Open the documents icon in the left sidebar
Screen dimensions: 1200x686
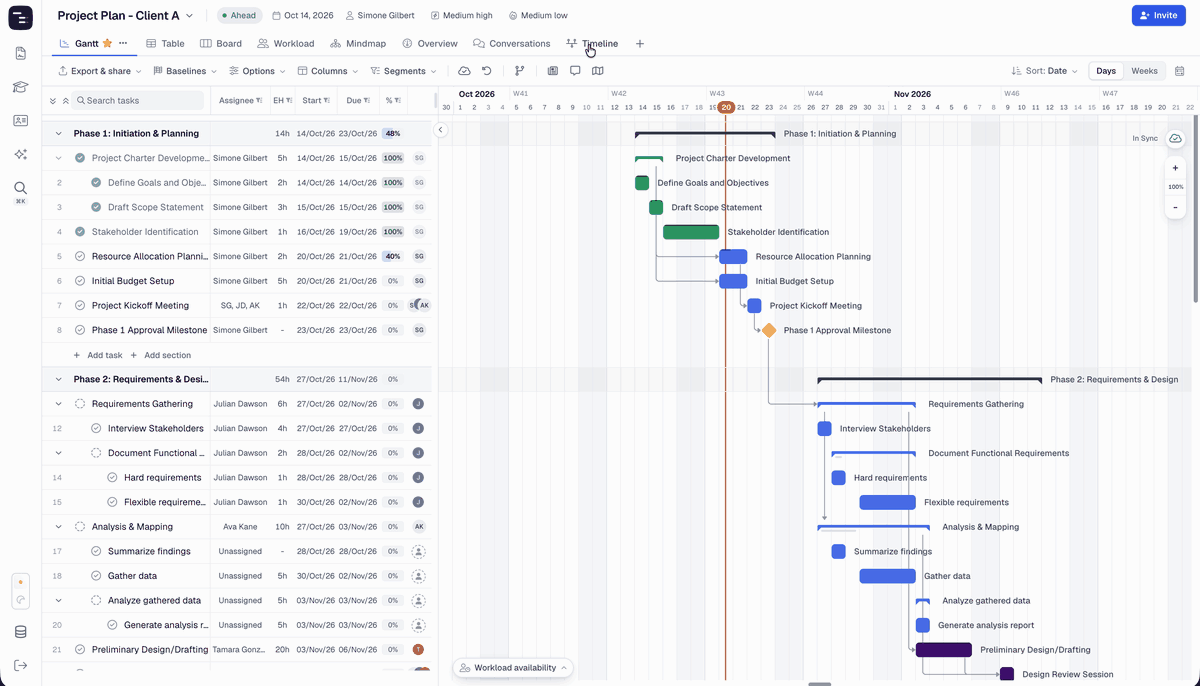20,53
